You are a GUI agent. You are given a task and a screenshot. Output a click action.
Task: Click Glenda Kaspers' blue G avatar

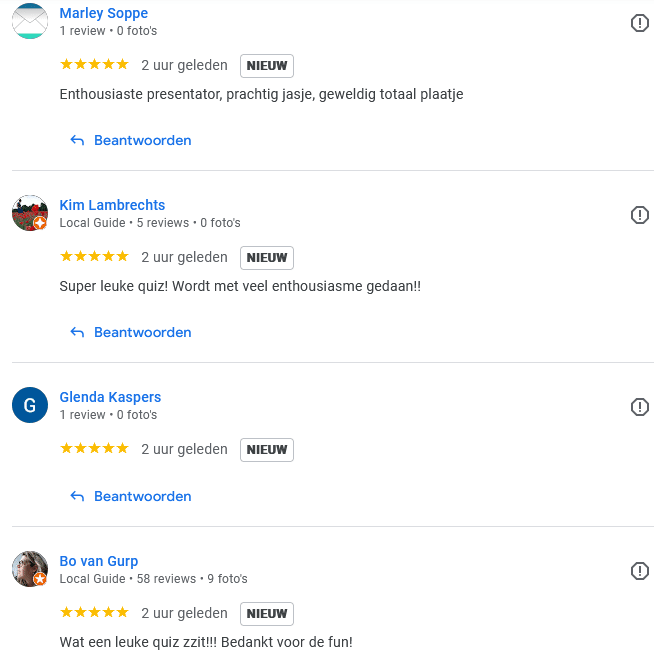[x=30, y=405]
